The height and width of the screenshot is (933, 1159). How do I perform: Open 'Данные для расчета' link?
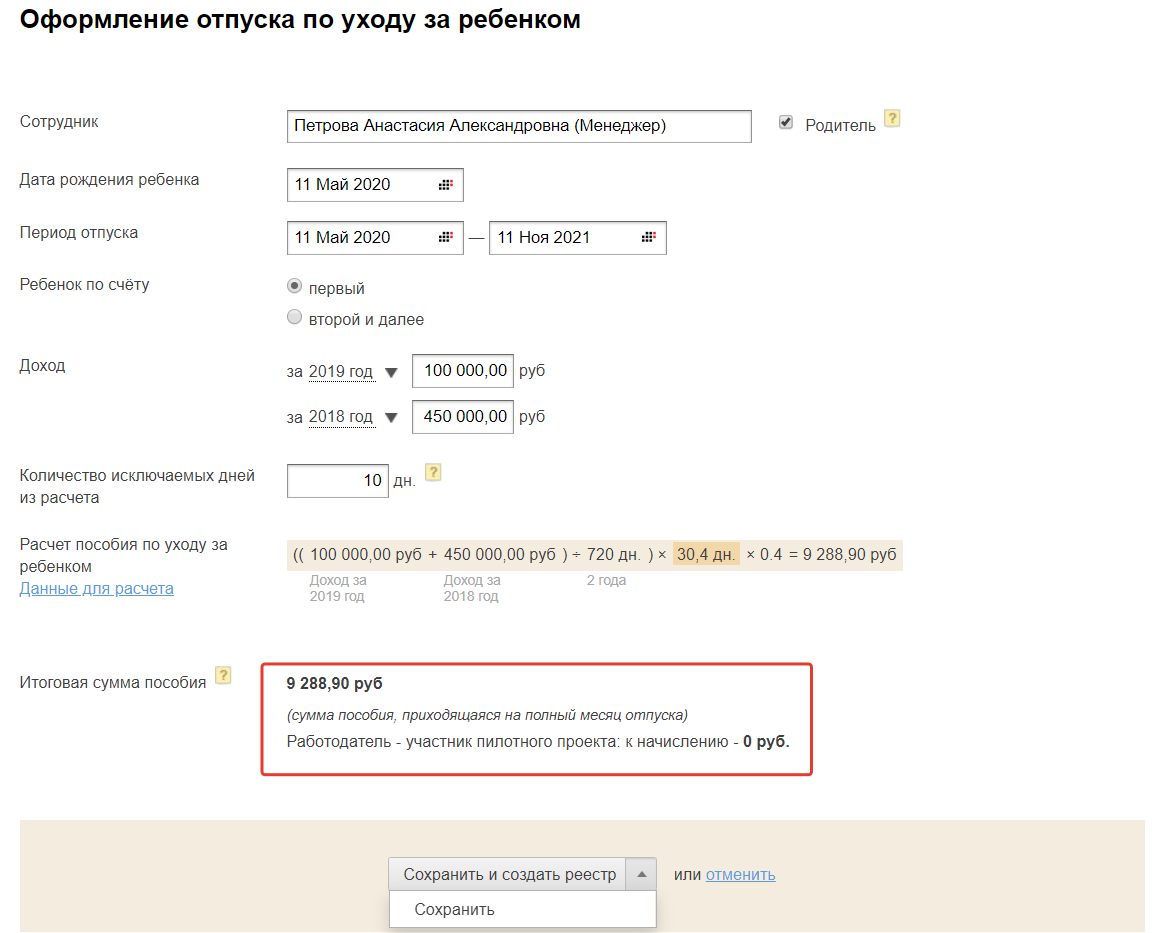tap(96, 589)
